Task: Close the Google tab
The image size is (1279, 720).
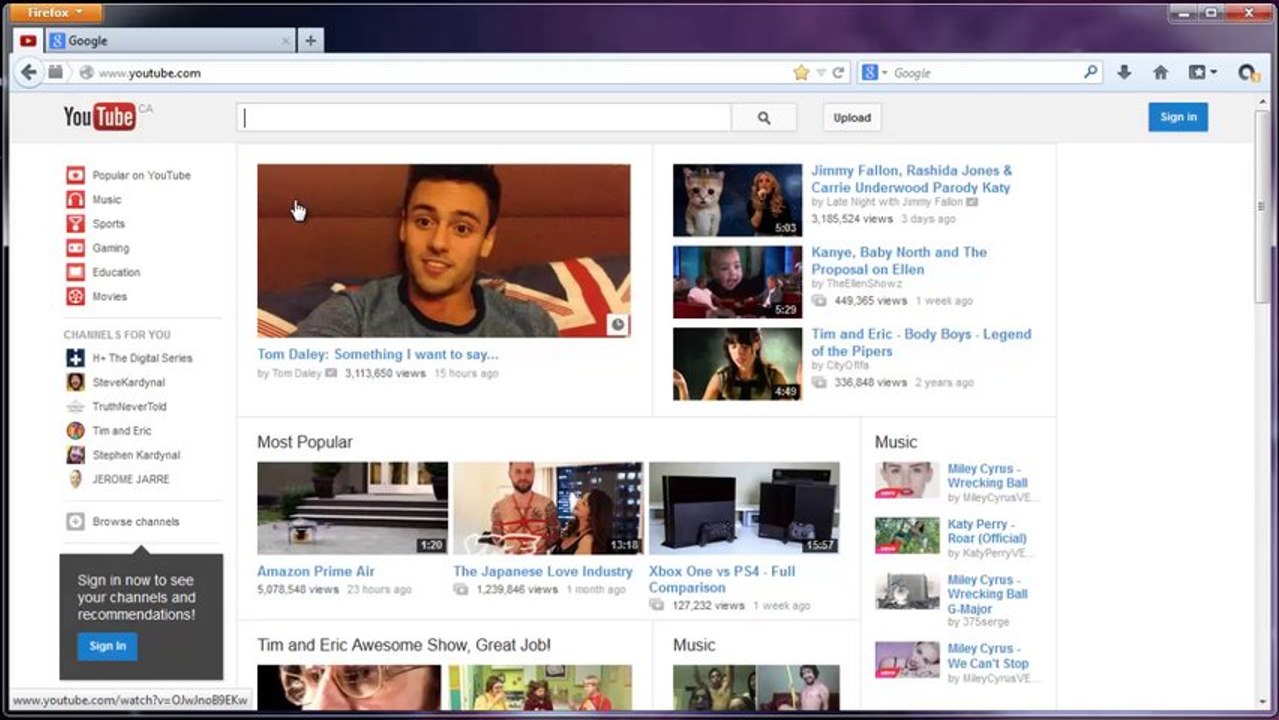Action: tap(285, 41)
